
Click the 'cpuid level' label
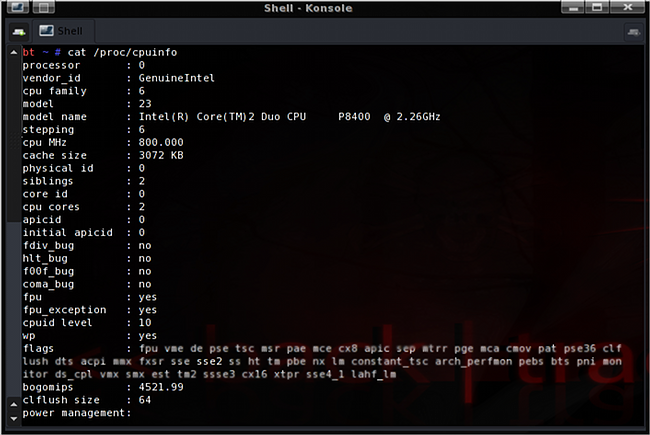click(57, 323)
